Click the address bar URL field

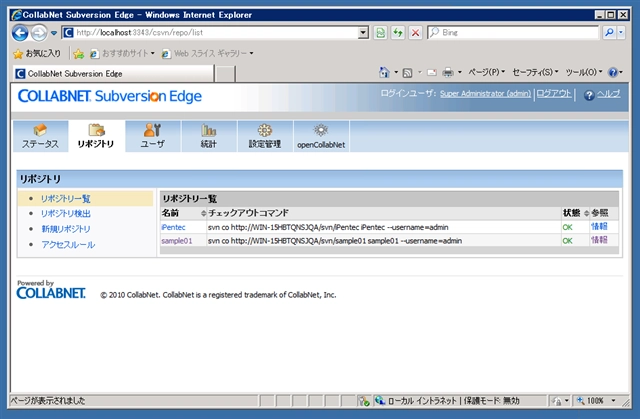click(x=210, y=33)
